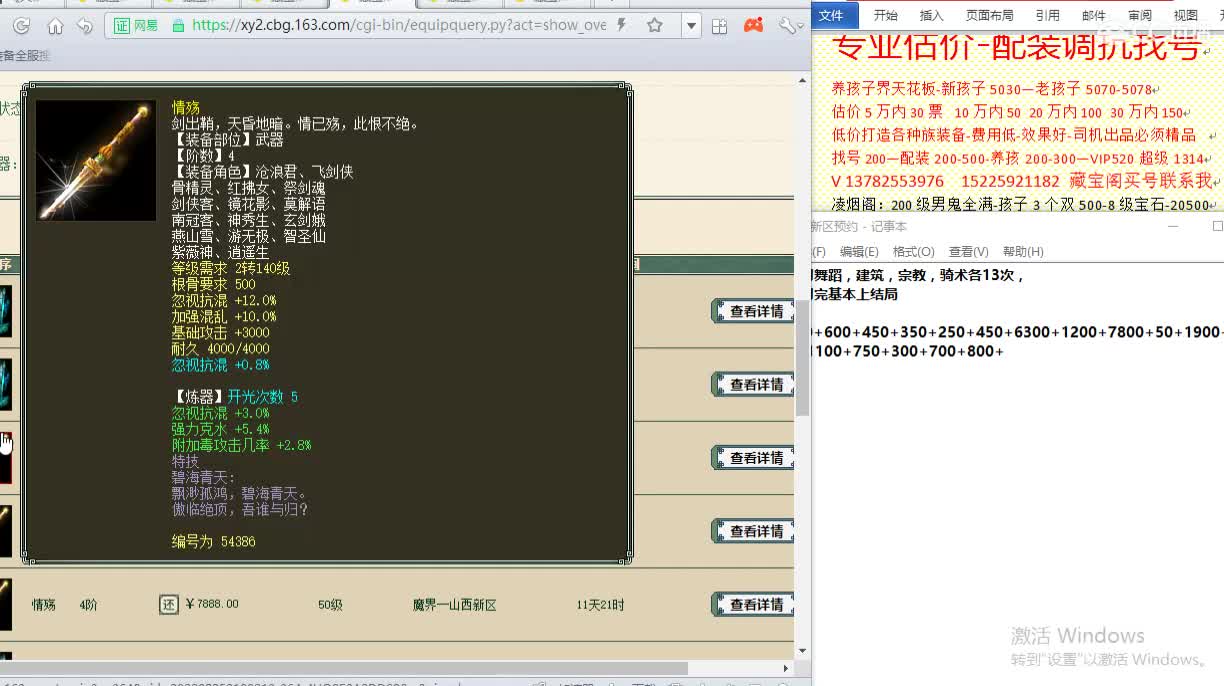Open the 查看(V) menu in Notepad

point(968,252)
